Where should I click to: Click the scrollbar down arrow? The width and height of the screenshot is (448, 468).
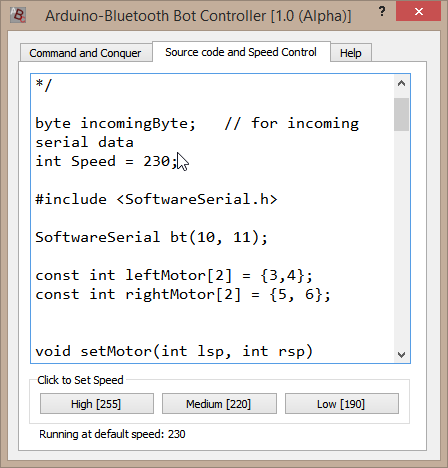pyautogui.click(x=401, y=354)
